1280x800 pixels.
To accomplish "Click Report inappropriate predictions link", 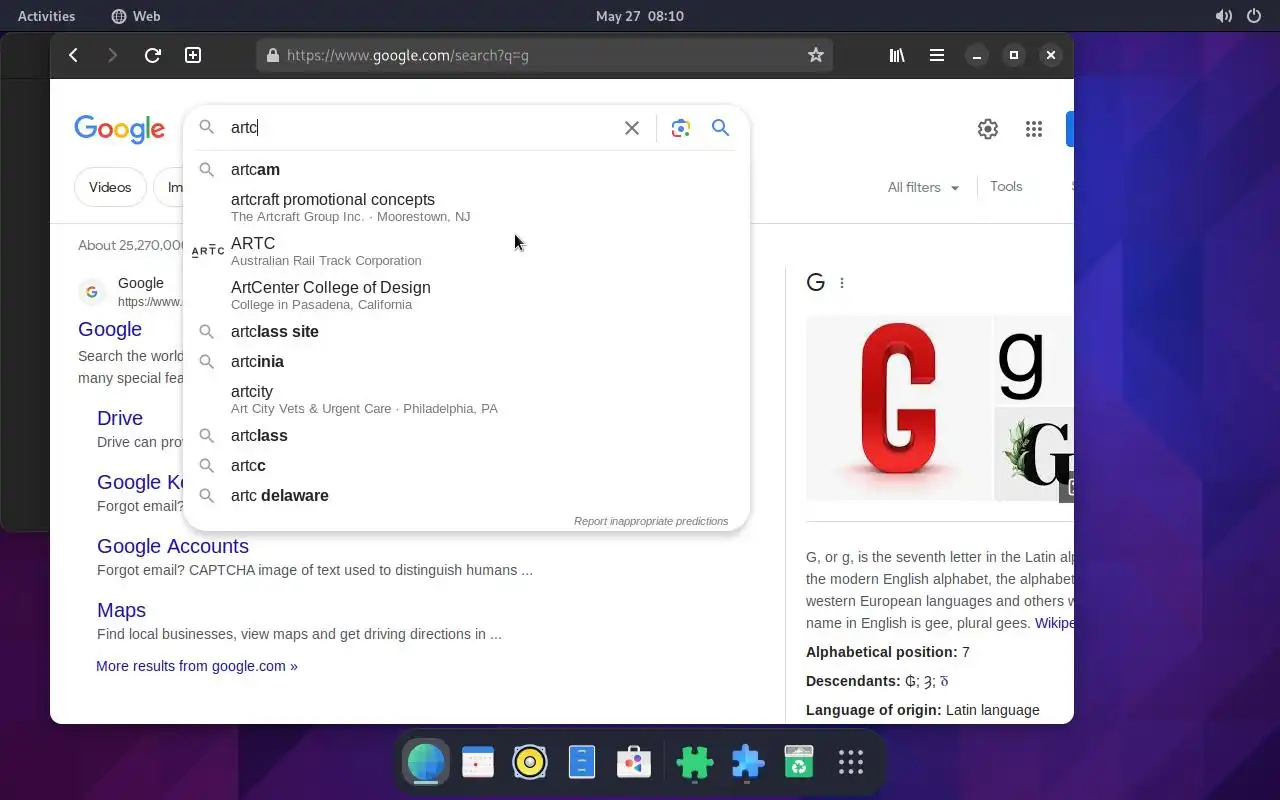I will click(x=651, y=521).
